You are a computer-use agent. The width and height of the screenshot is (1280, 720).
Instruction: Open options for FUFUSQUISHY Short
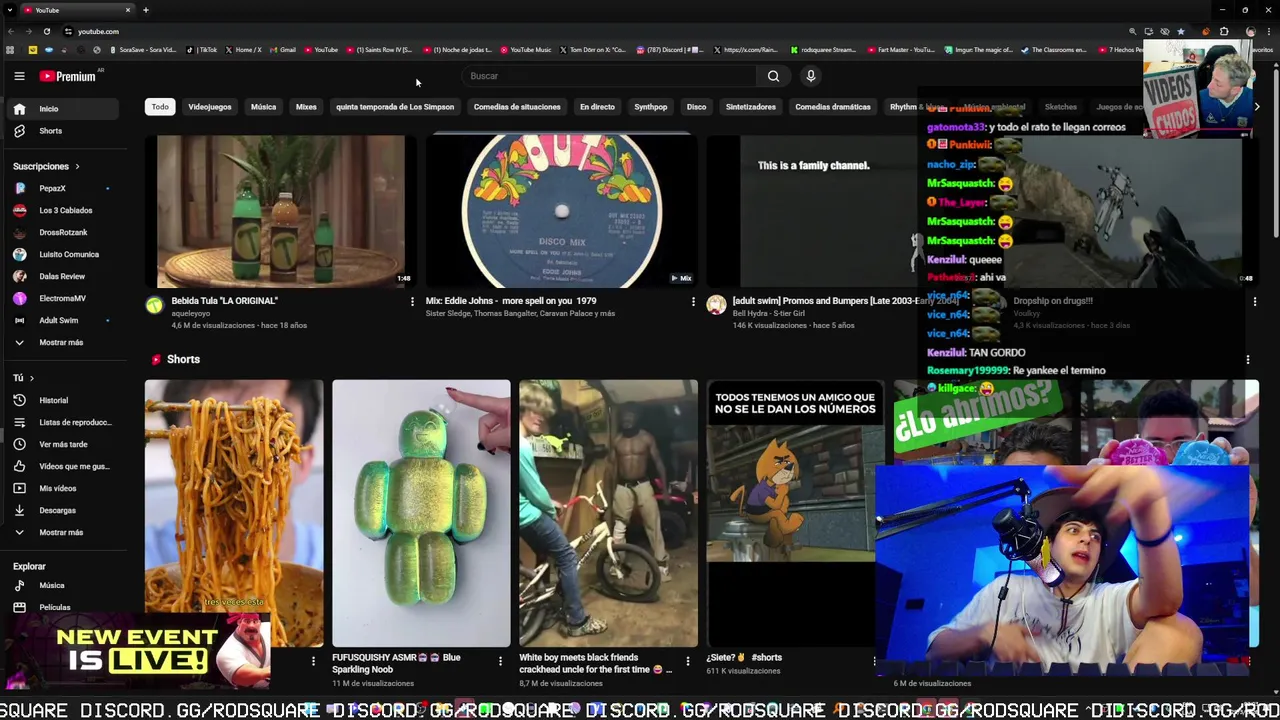tap(500, 661)
